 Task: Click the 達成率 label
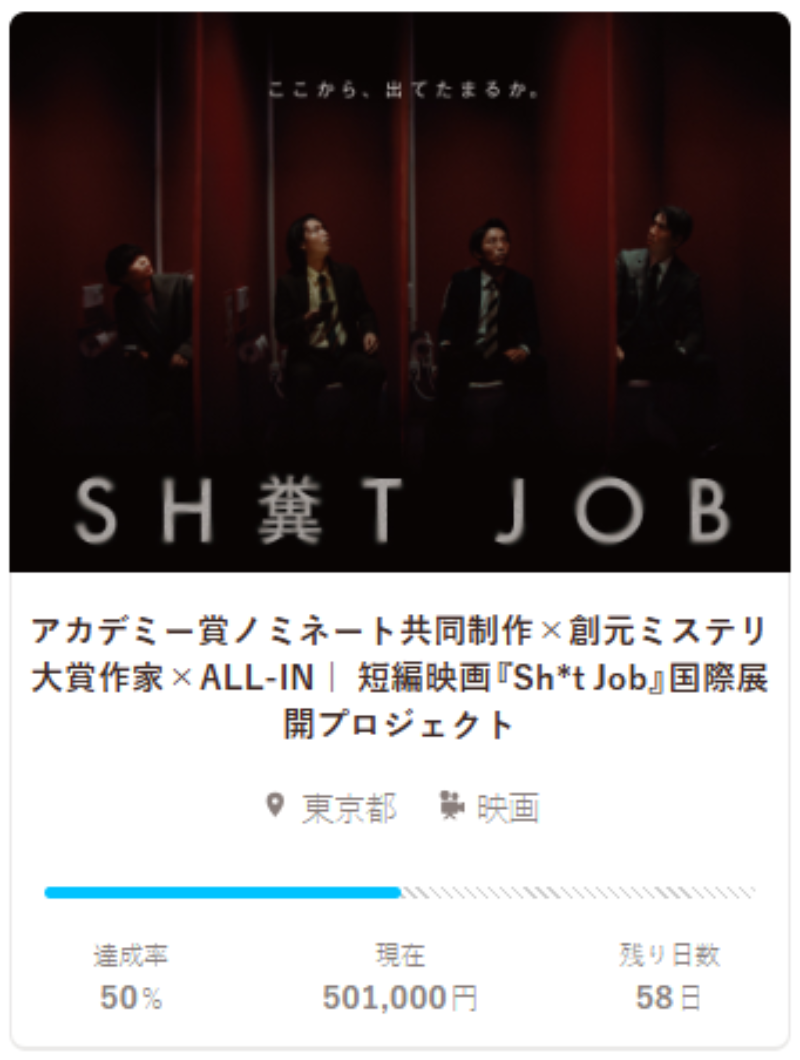[131, 955]
